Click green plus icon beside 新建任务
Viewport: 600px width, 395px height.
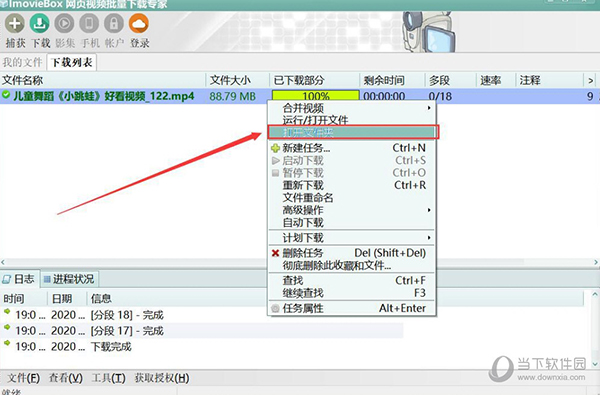[x=275, y=148]
